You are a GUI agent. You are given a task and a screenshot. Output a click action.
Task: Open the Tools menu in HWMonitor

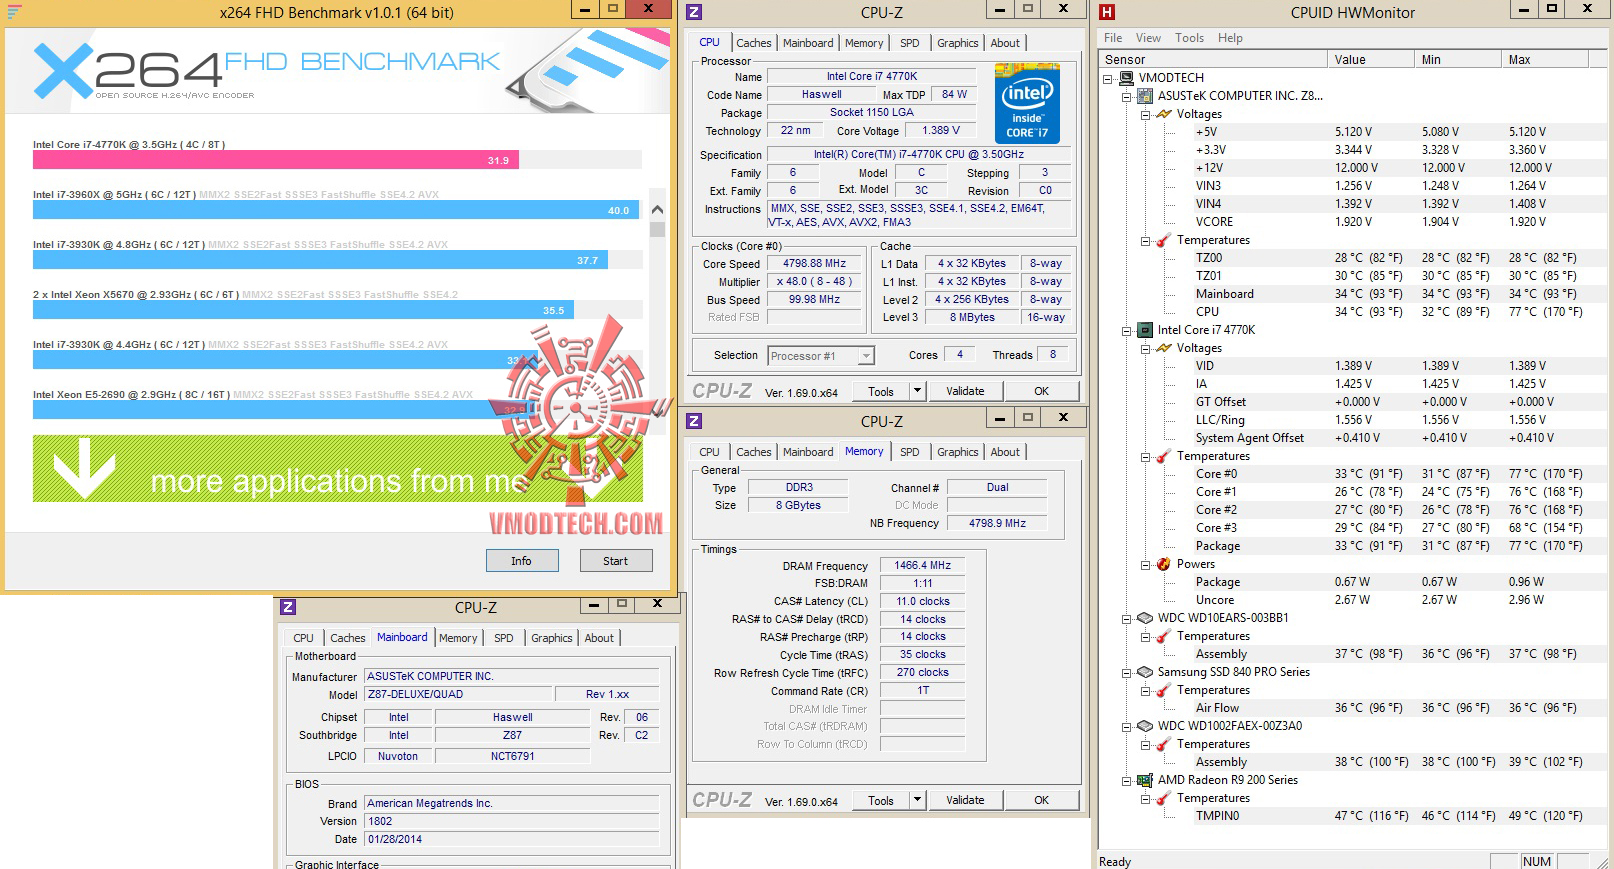point(1189,38)
